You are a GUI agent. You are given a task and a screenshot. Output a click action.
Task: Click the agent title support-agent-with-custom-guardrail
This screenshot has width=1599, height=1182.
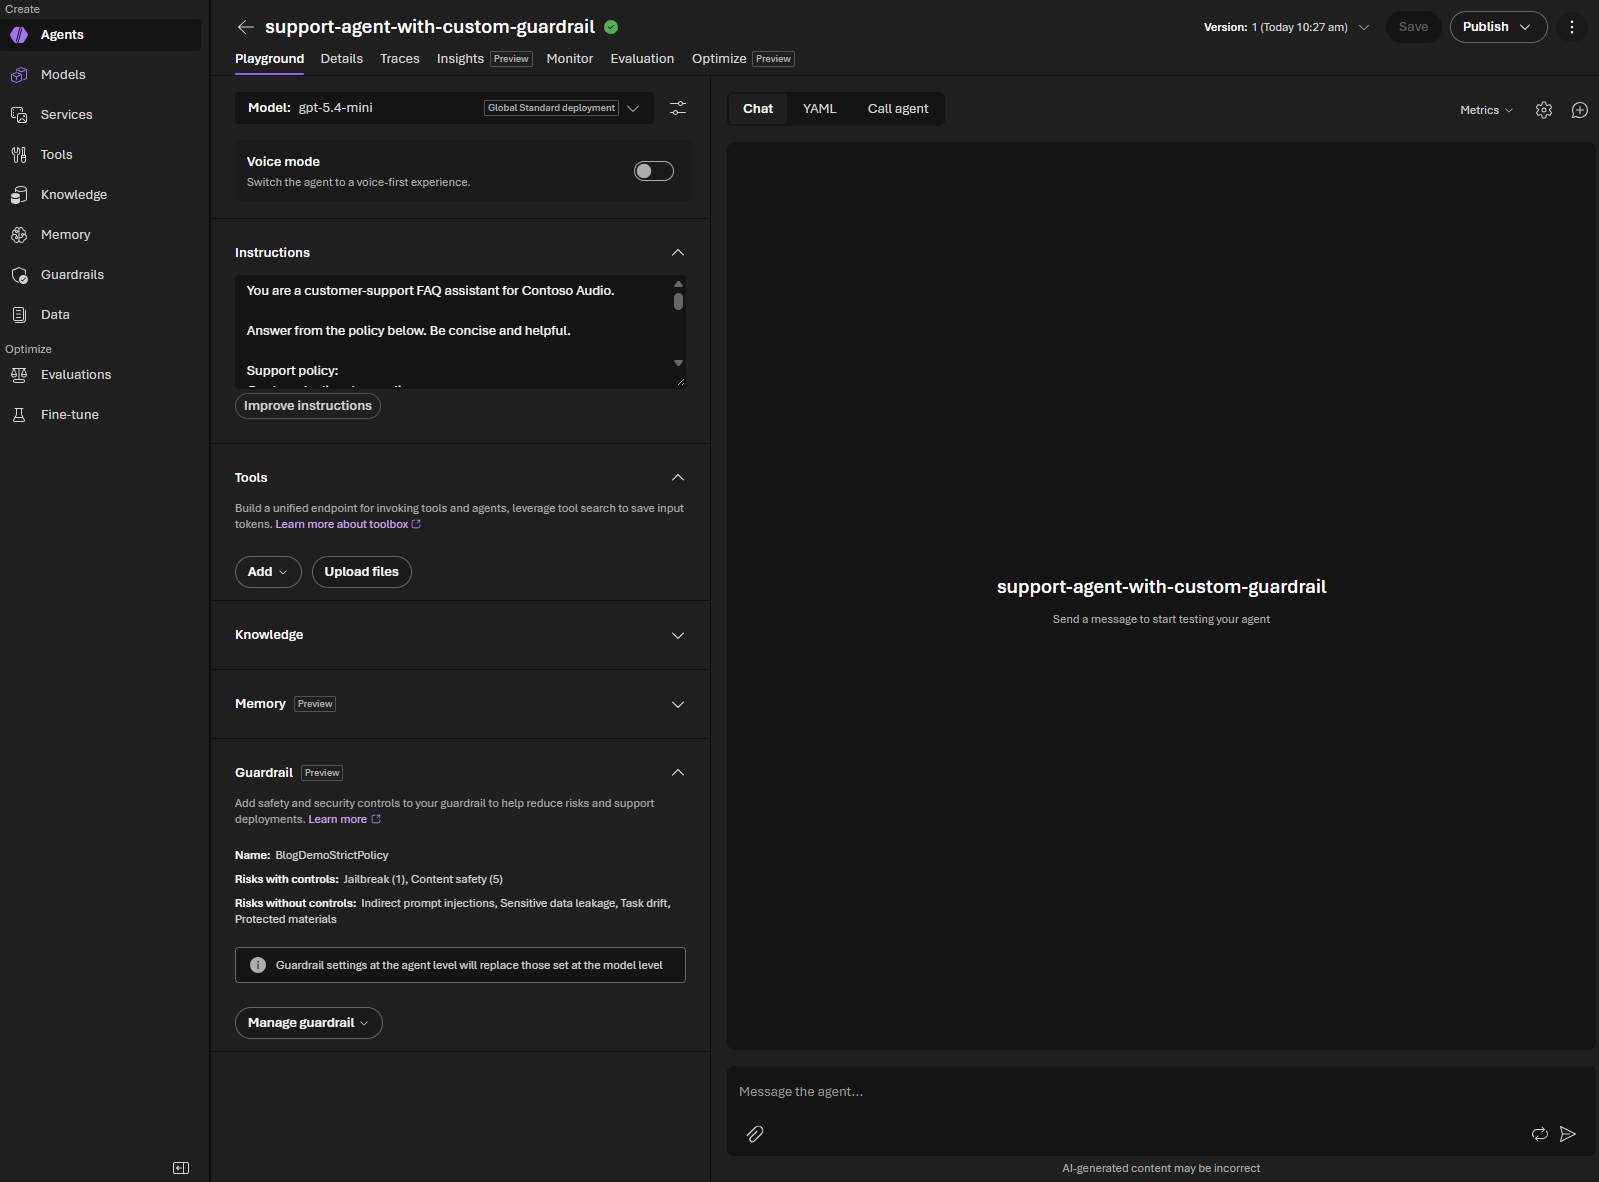point(430,27)
